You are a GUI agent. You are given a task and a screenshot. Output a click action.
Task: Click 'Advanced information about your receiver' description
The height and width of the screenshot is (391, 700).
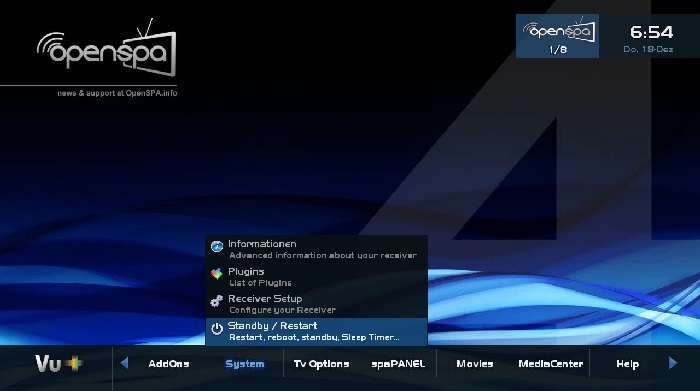pyautogui.click(x=323, y=255)
